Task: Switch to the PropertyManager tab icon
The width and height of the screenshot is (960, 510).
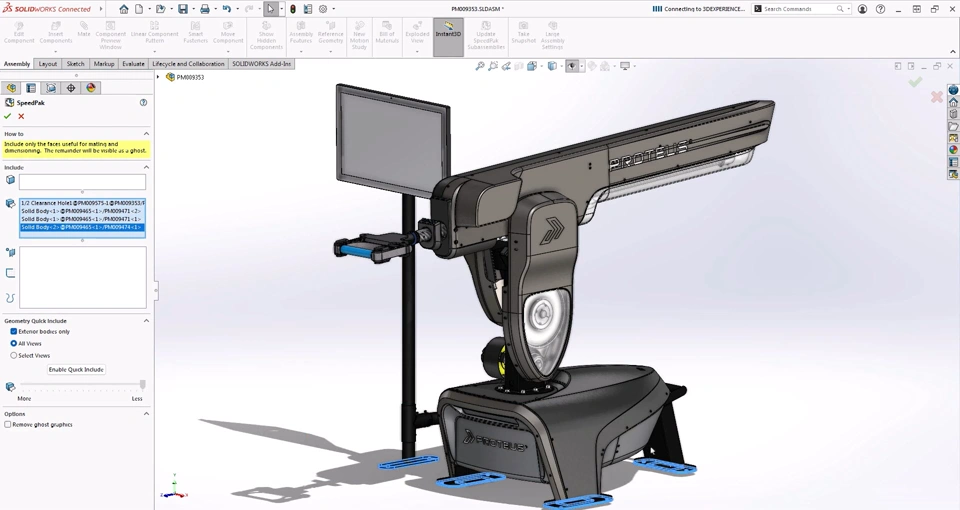Action: tap(31, 88)
